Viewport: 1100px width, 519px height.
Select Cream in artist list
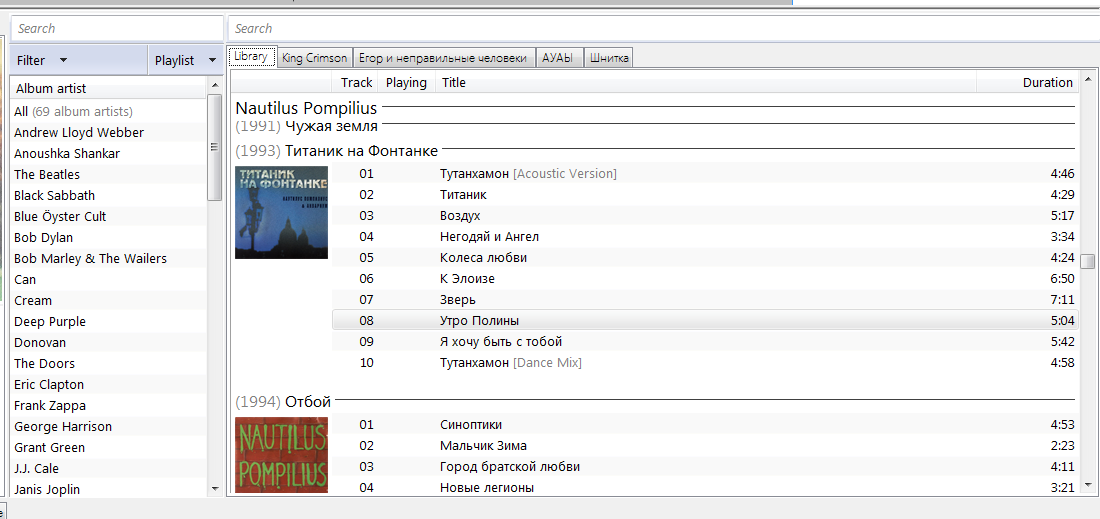pos(109,301)
